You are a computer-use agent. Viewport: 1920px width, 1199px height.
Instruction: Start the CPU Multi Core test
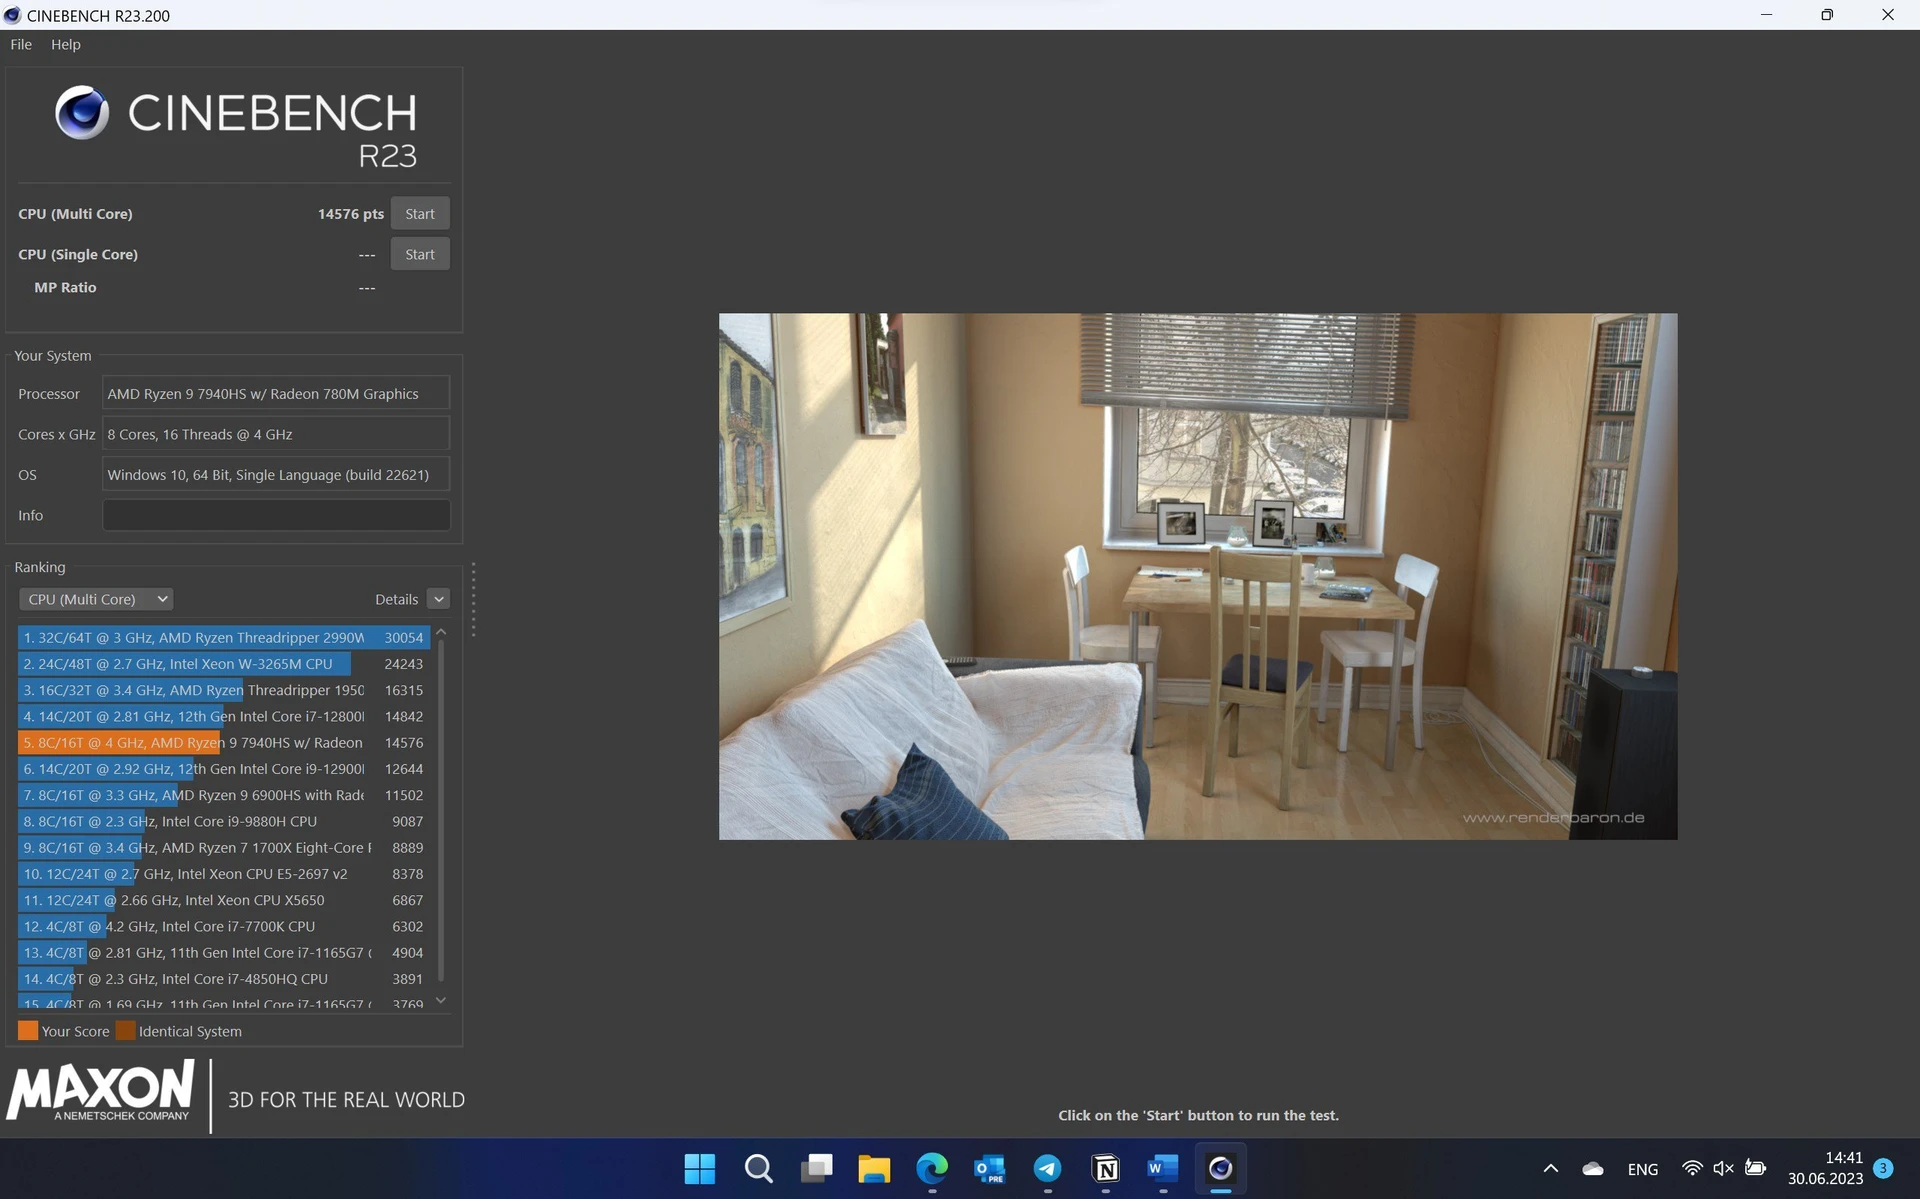coord(420,213)
